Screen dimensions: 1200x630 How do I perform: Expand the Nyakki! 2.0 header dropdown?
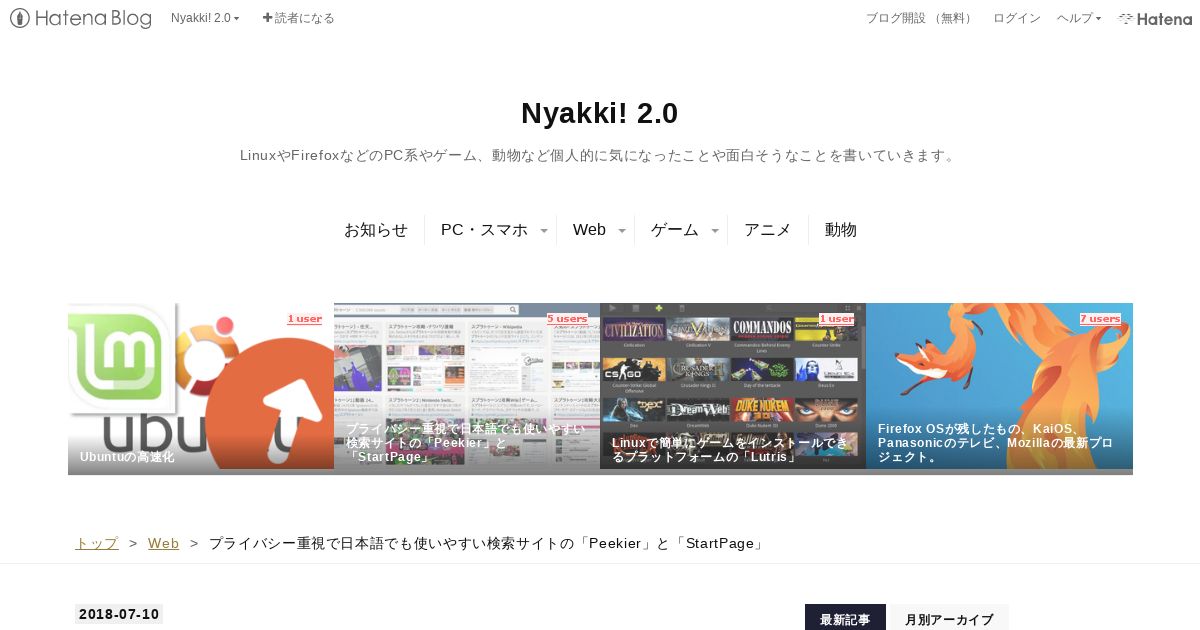(x=205, y=18)
